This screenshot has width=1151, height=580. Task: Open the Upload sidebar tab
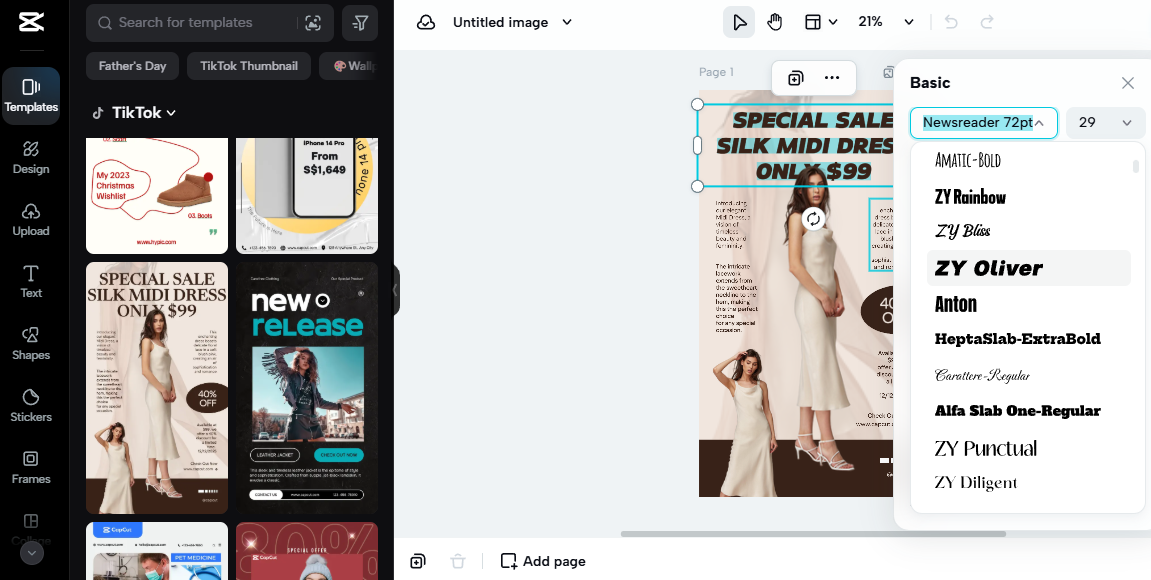[31, 220]
